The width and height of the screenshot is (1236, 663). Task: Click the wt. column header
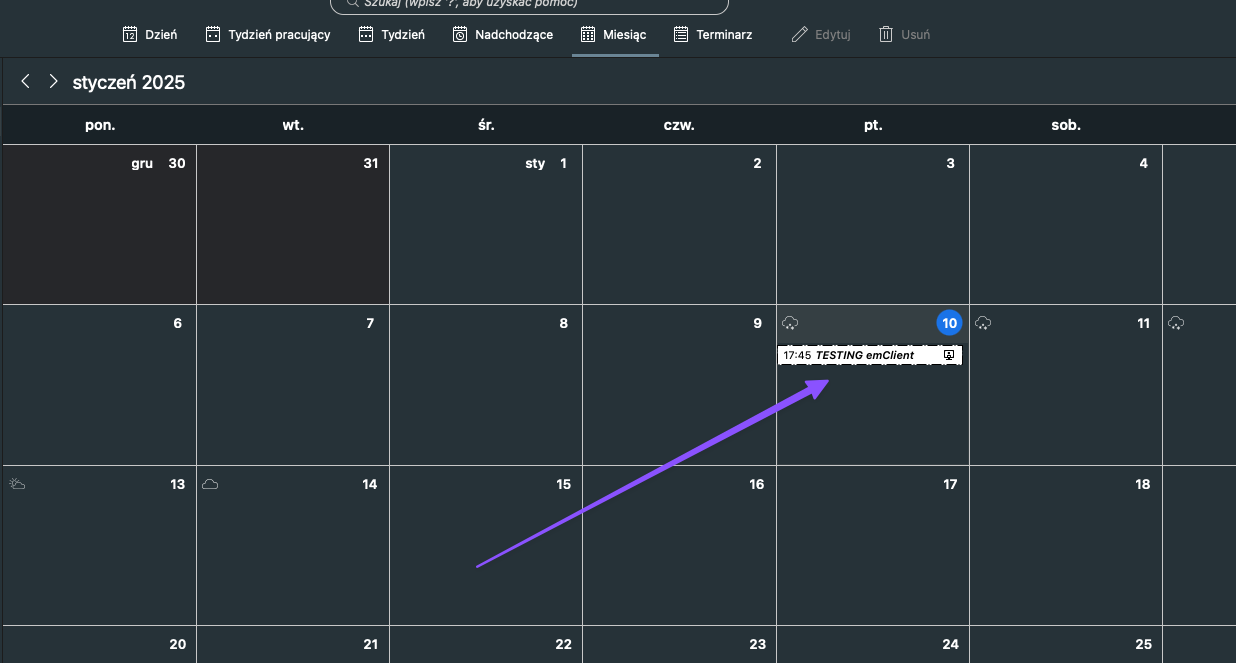pyautogui.click(x=293, y=125)
